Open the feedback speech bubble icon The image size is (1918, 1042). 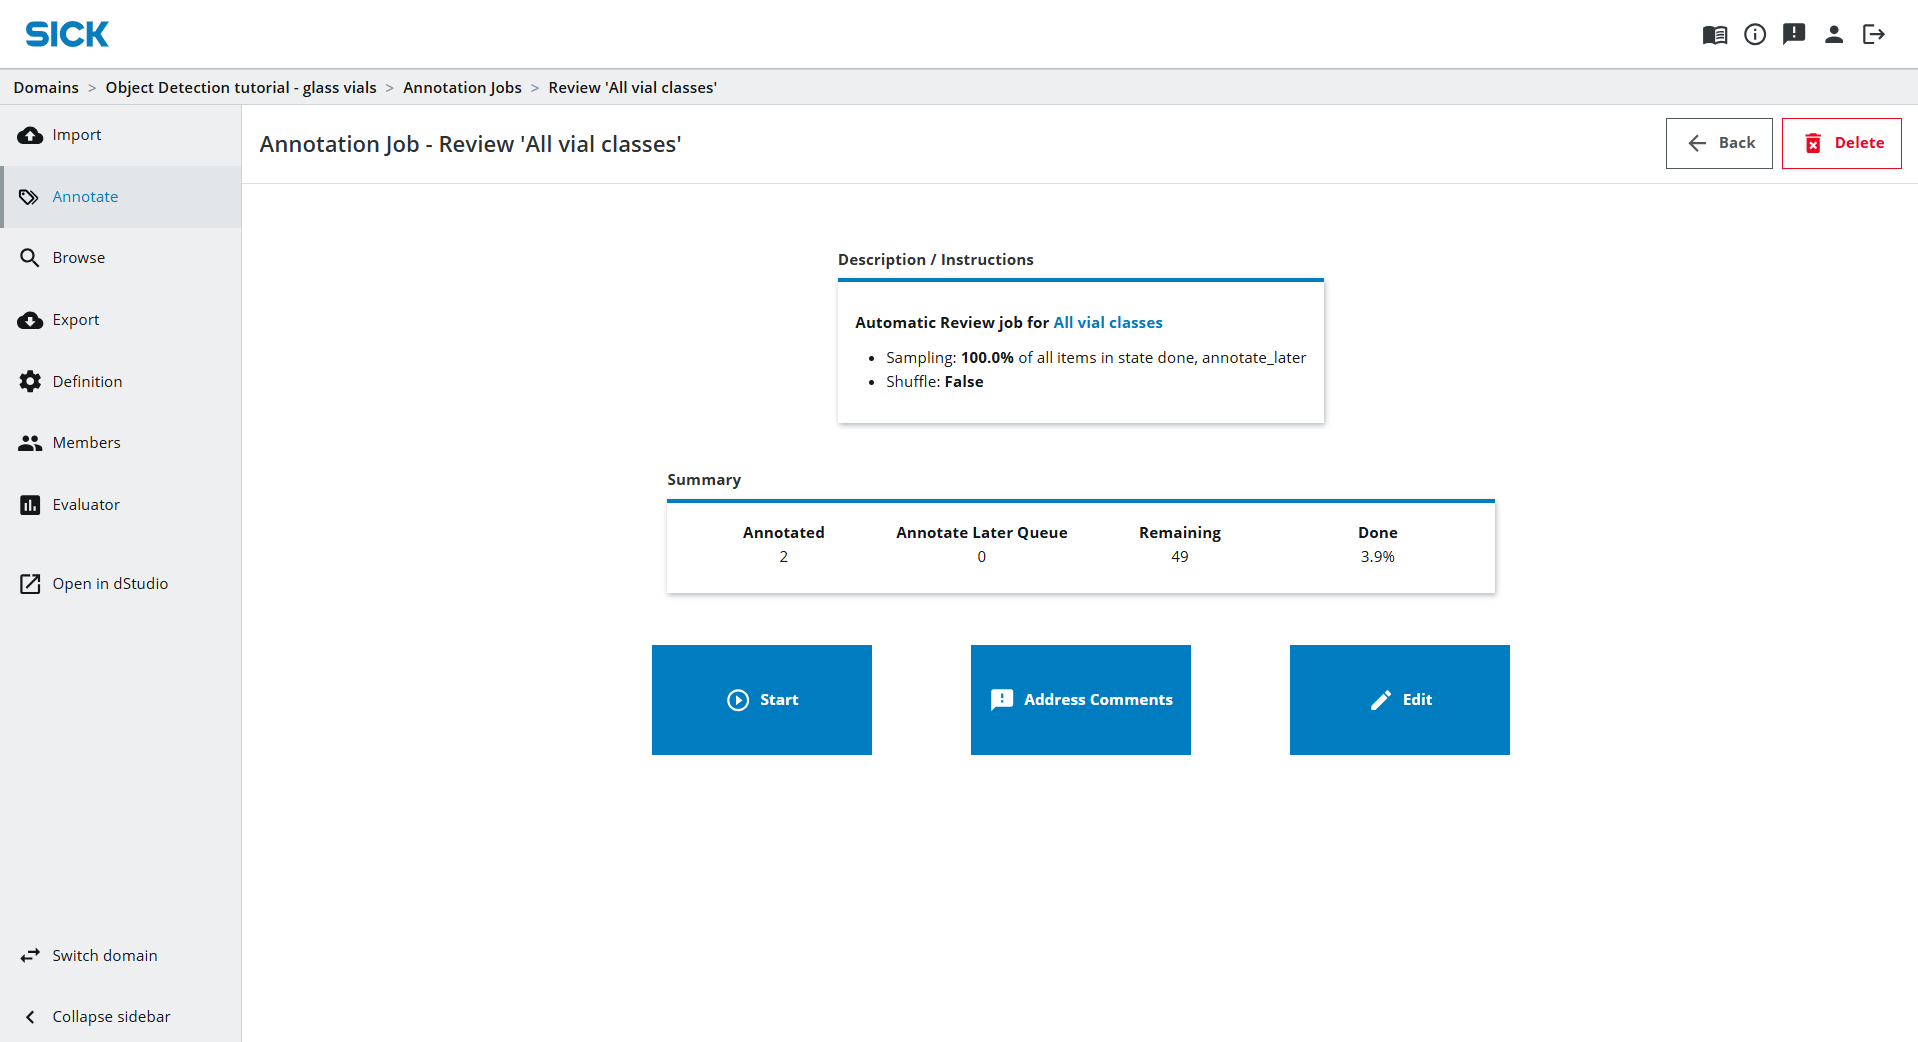[1794, 35]
